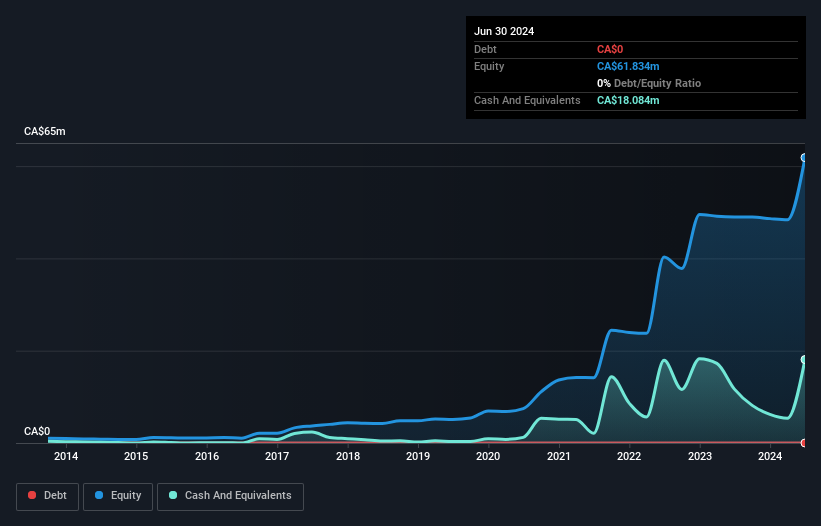Select the red Debt endpoint marker

(804, 443)
